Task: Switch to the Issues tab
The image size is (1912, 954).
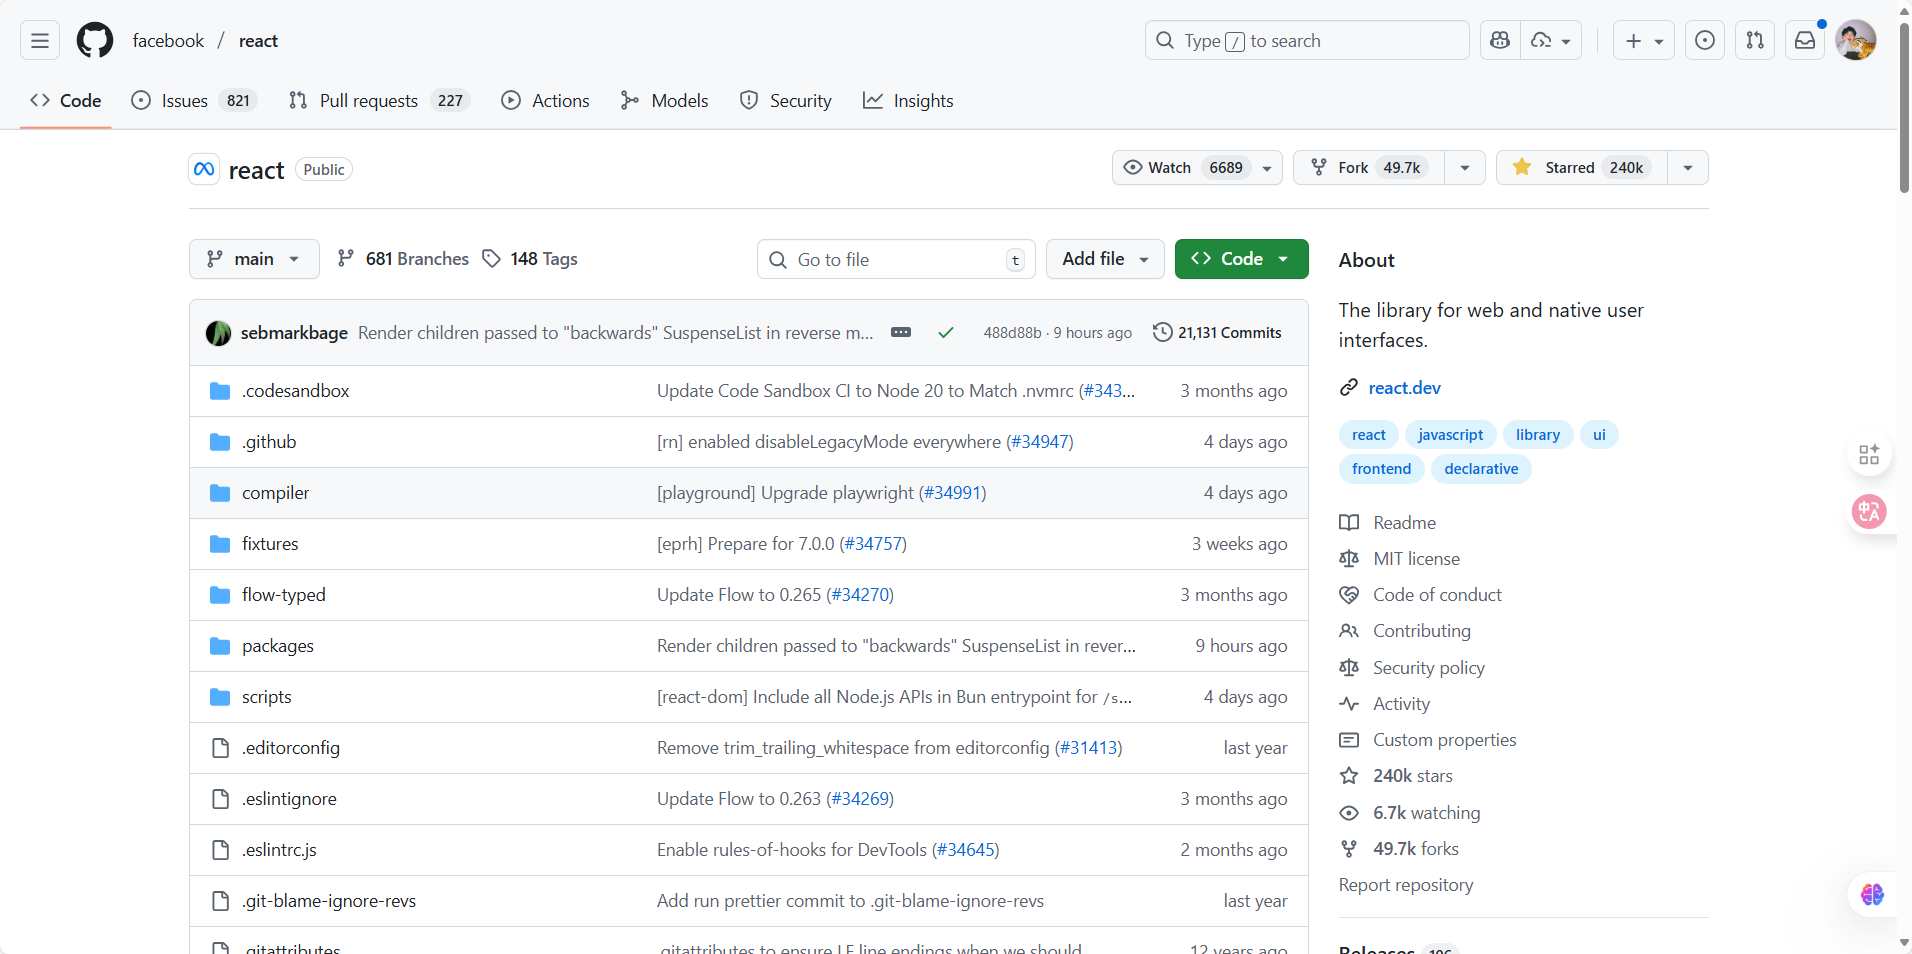Action: 195,101
